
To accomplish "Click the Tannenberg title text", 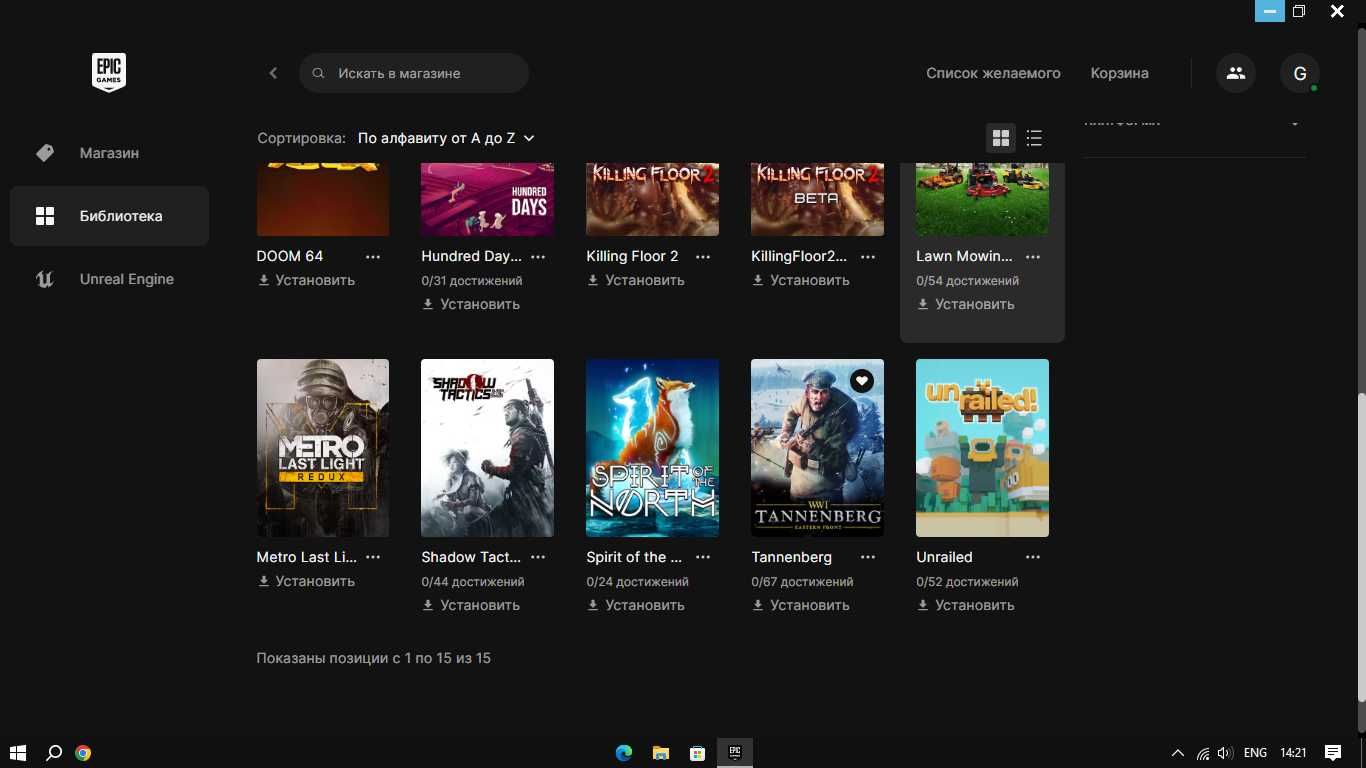I will 792,557.
